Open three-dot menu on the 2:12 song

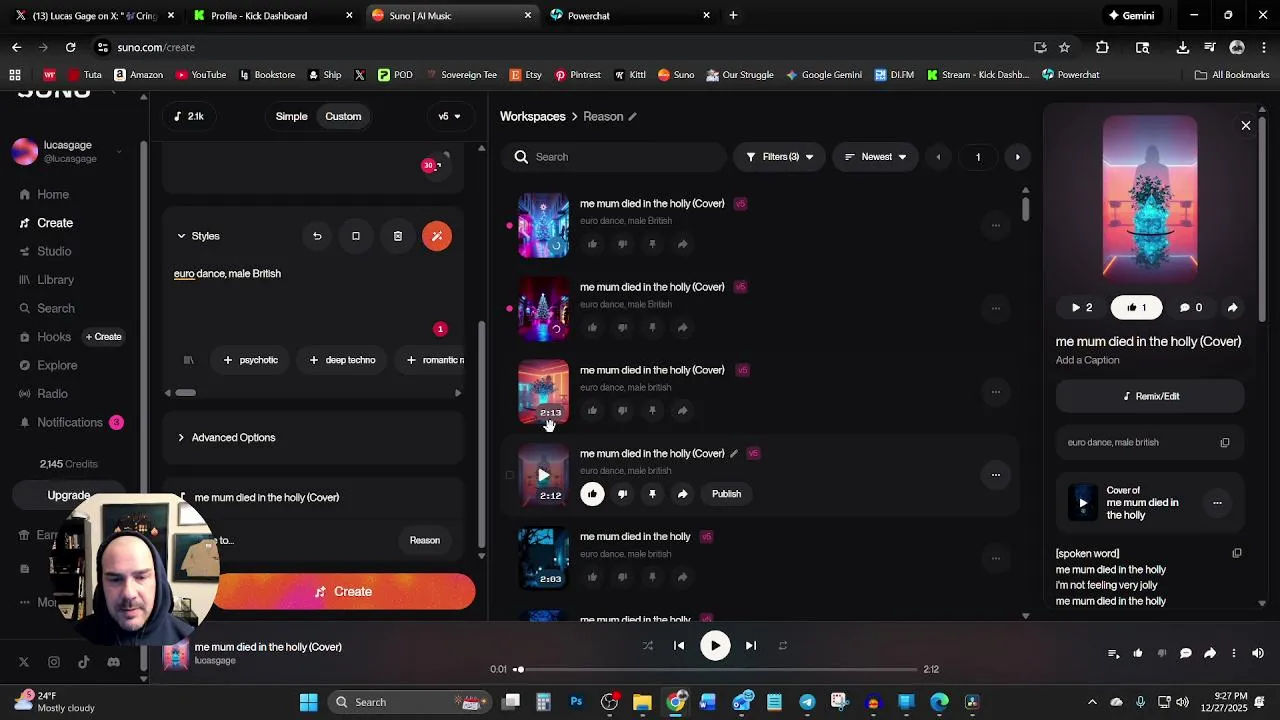pyautogui.click(x=995, y=475)
